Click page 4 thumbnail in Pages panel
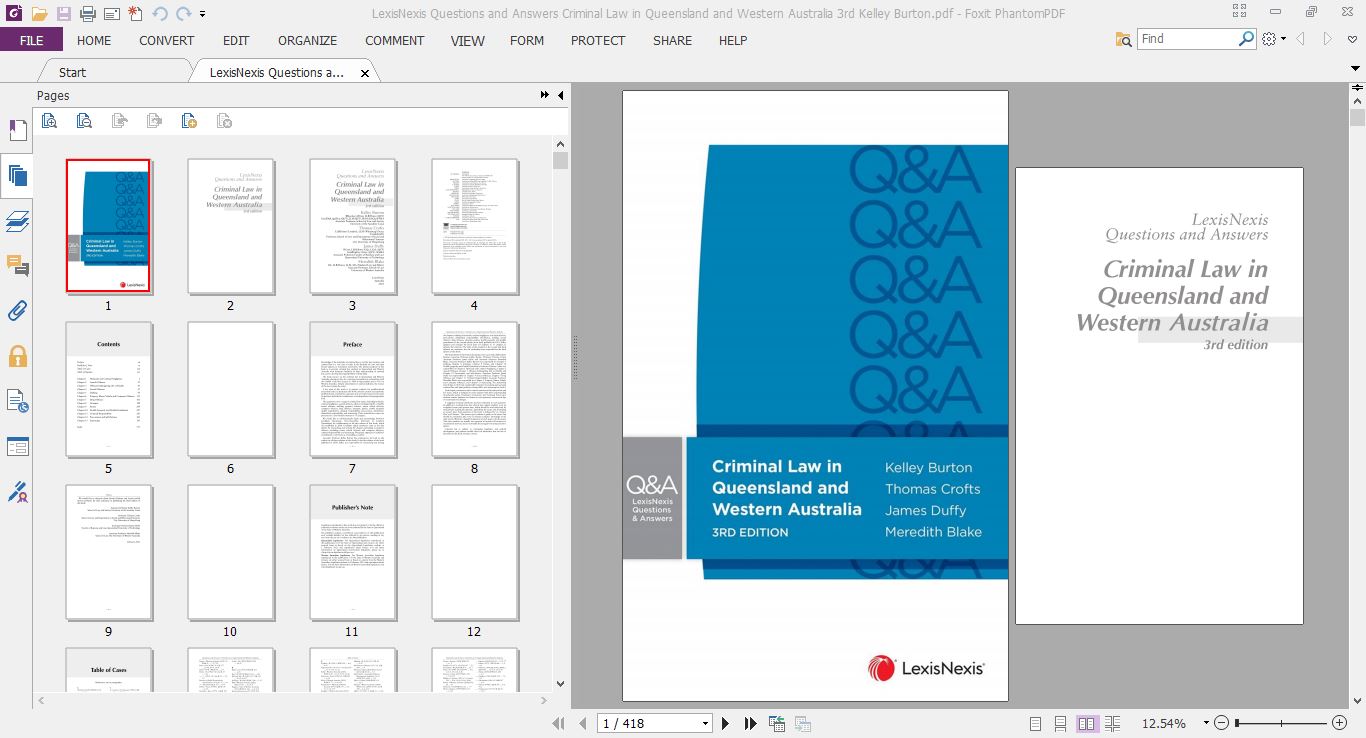The image size is (1366, 738). tap(474, 226)
